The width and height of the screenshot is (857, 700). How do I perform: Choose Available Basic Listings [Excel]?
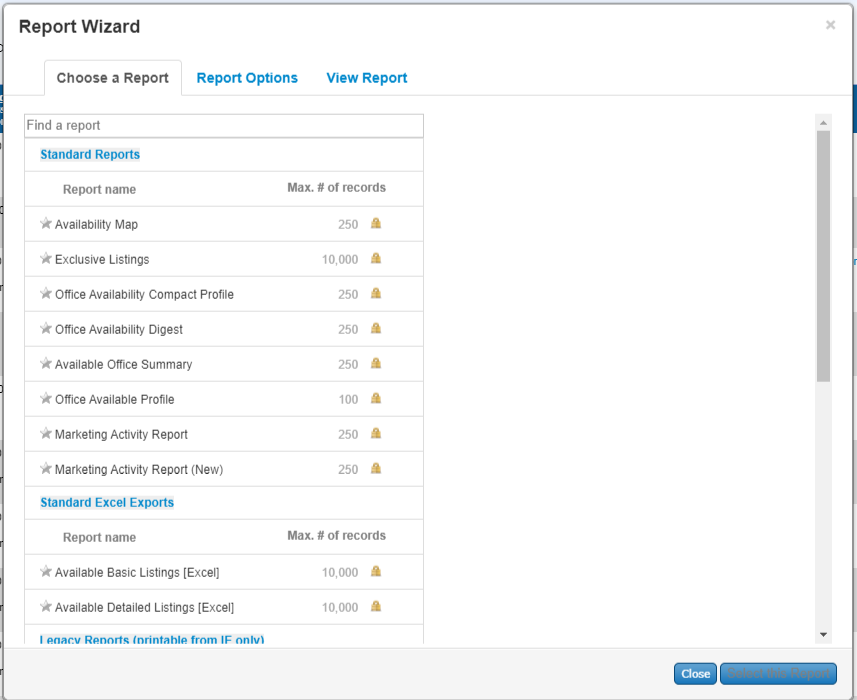tap(137, 573)
